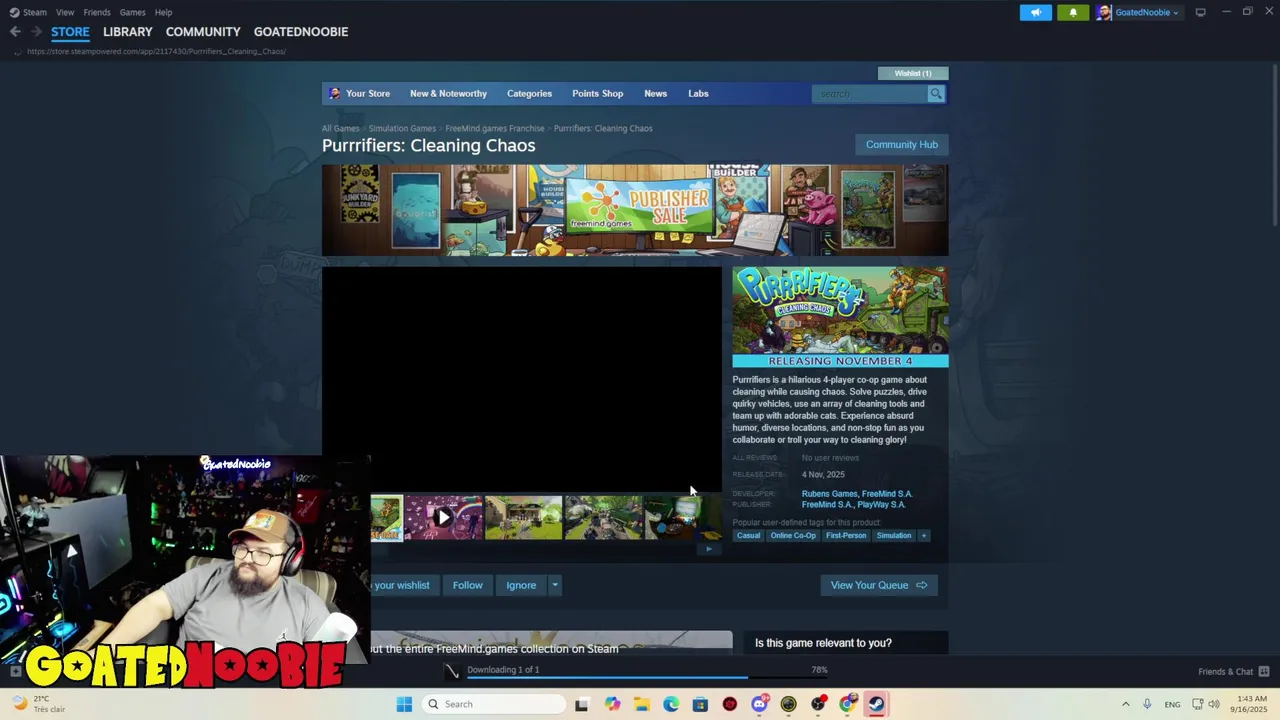
Task: Click the Big Picture mode monitor icon
Action: click(1200, 12)
